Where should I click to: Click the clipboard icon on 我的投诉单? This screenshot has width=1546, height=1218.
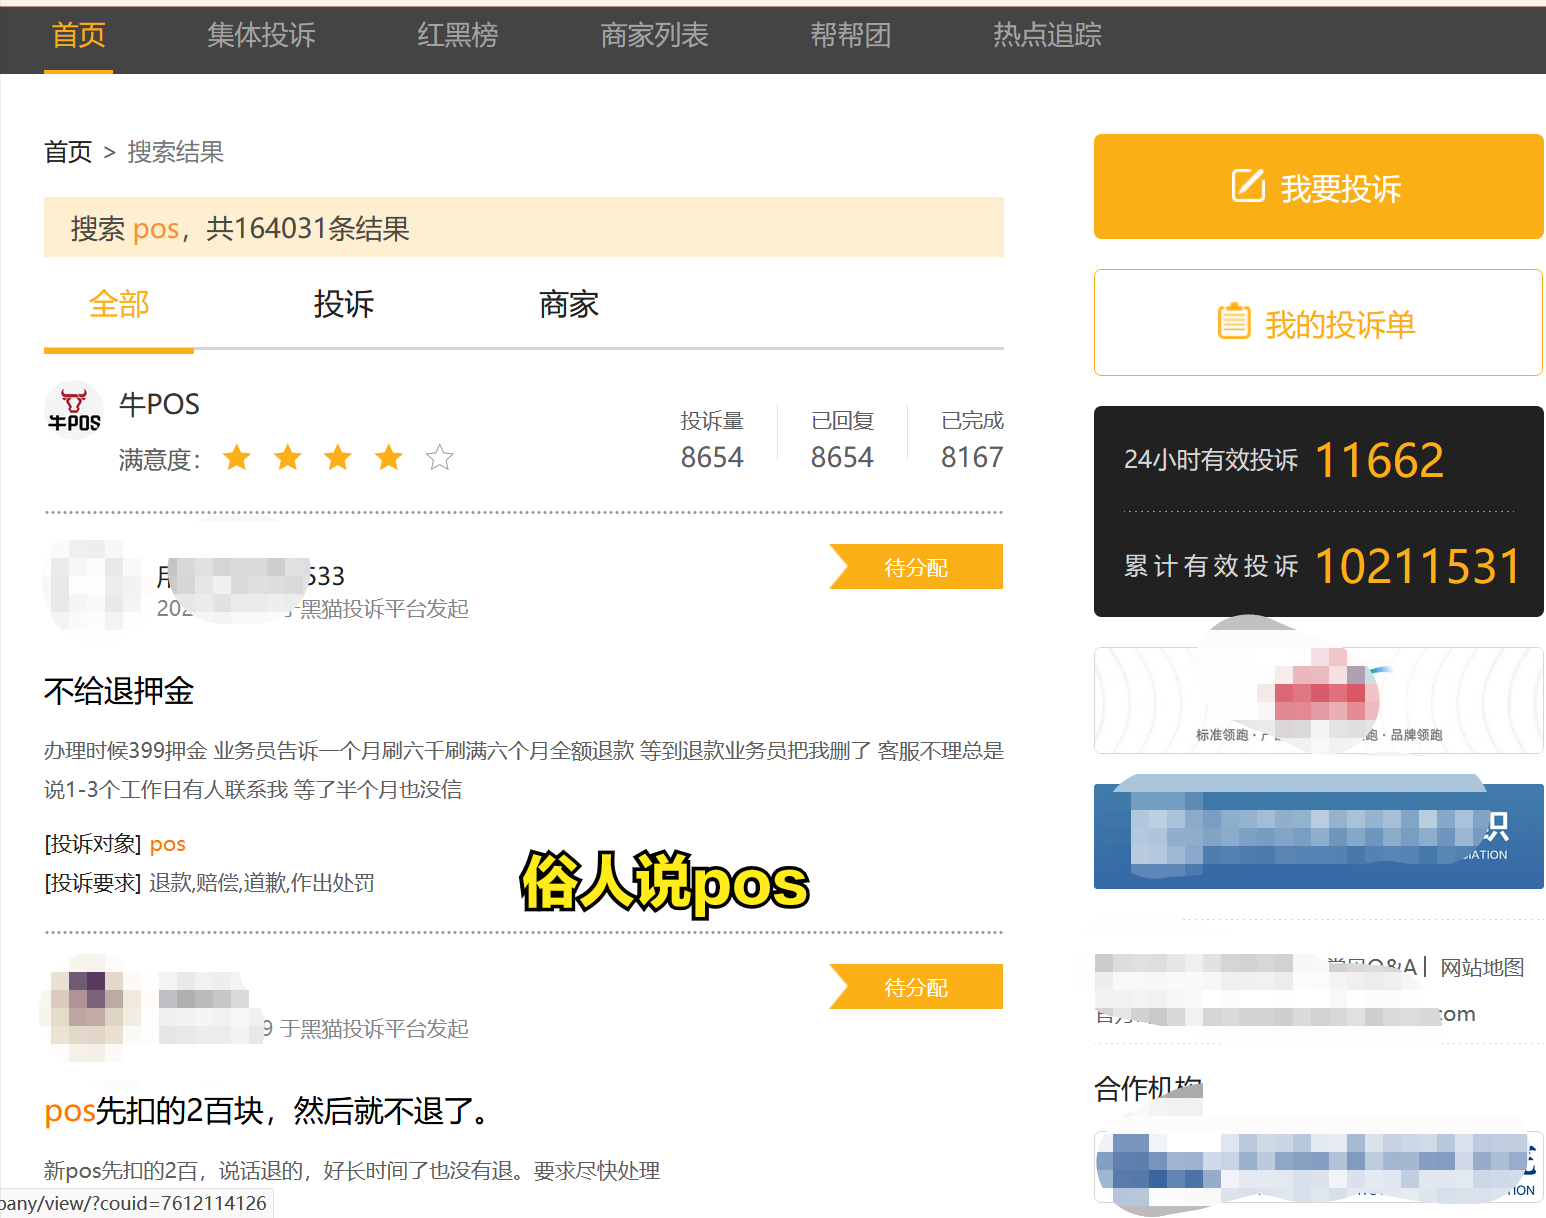1234,321
